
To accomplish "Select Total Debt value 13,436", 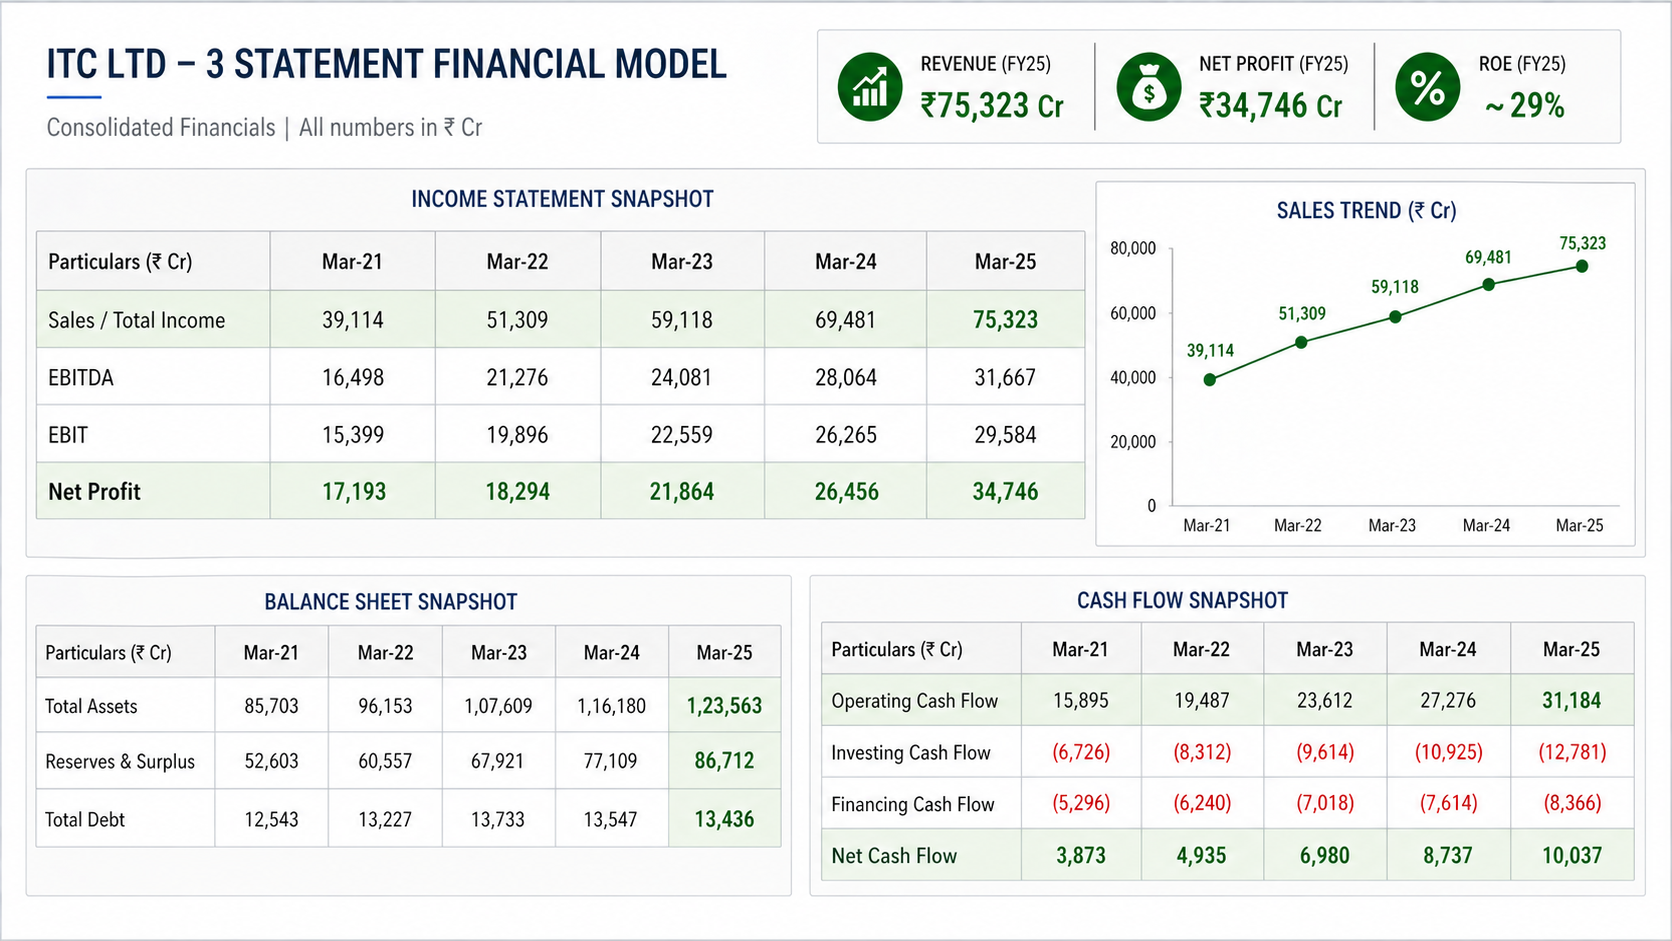I will (x=724, y=819).
